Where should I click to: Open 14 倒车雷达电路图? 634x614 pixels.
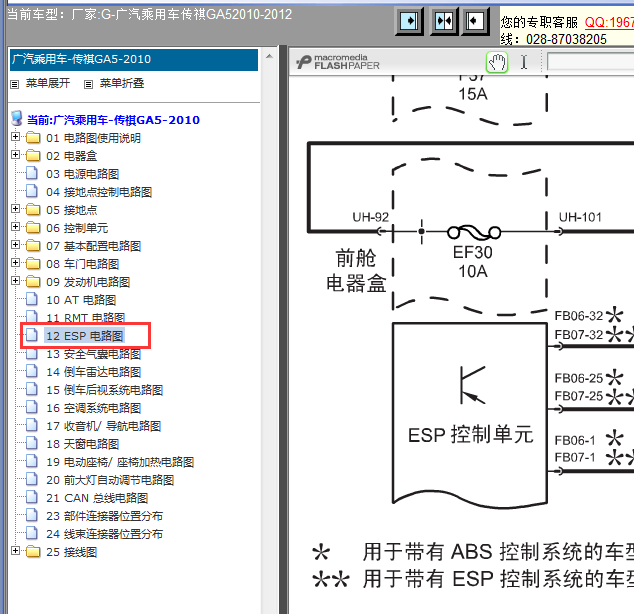(93, 372)
